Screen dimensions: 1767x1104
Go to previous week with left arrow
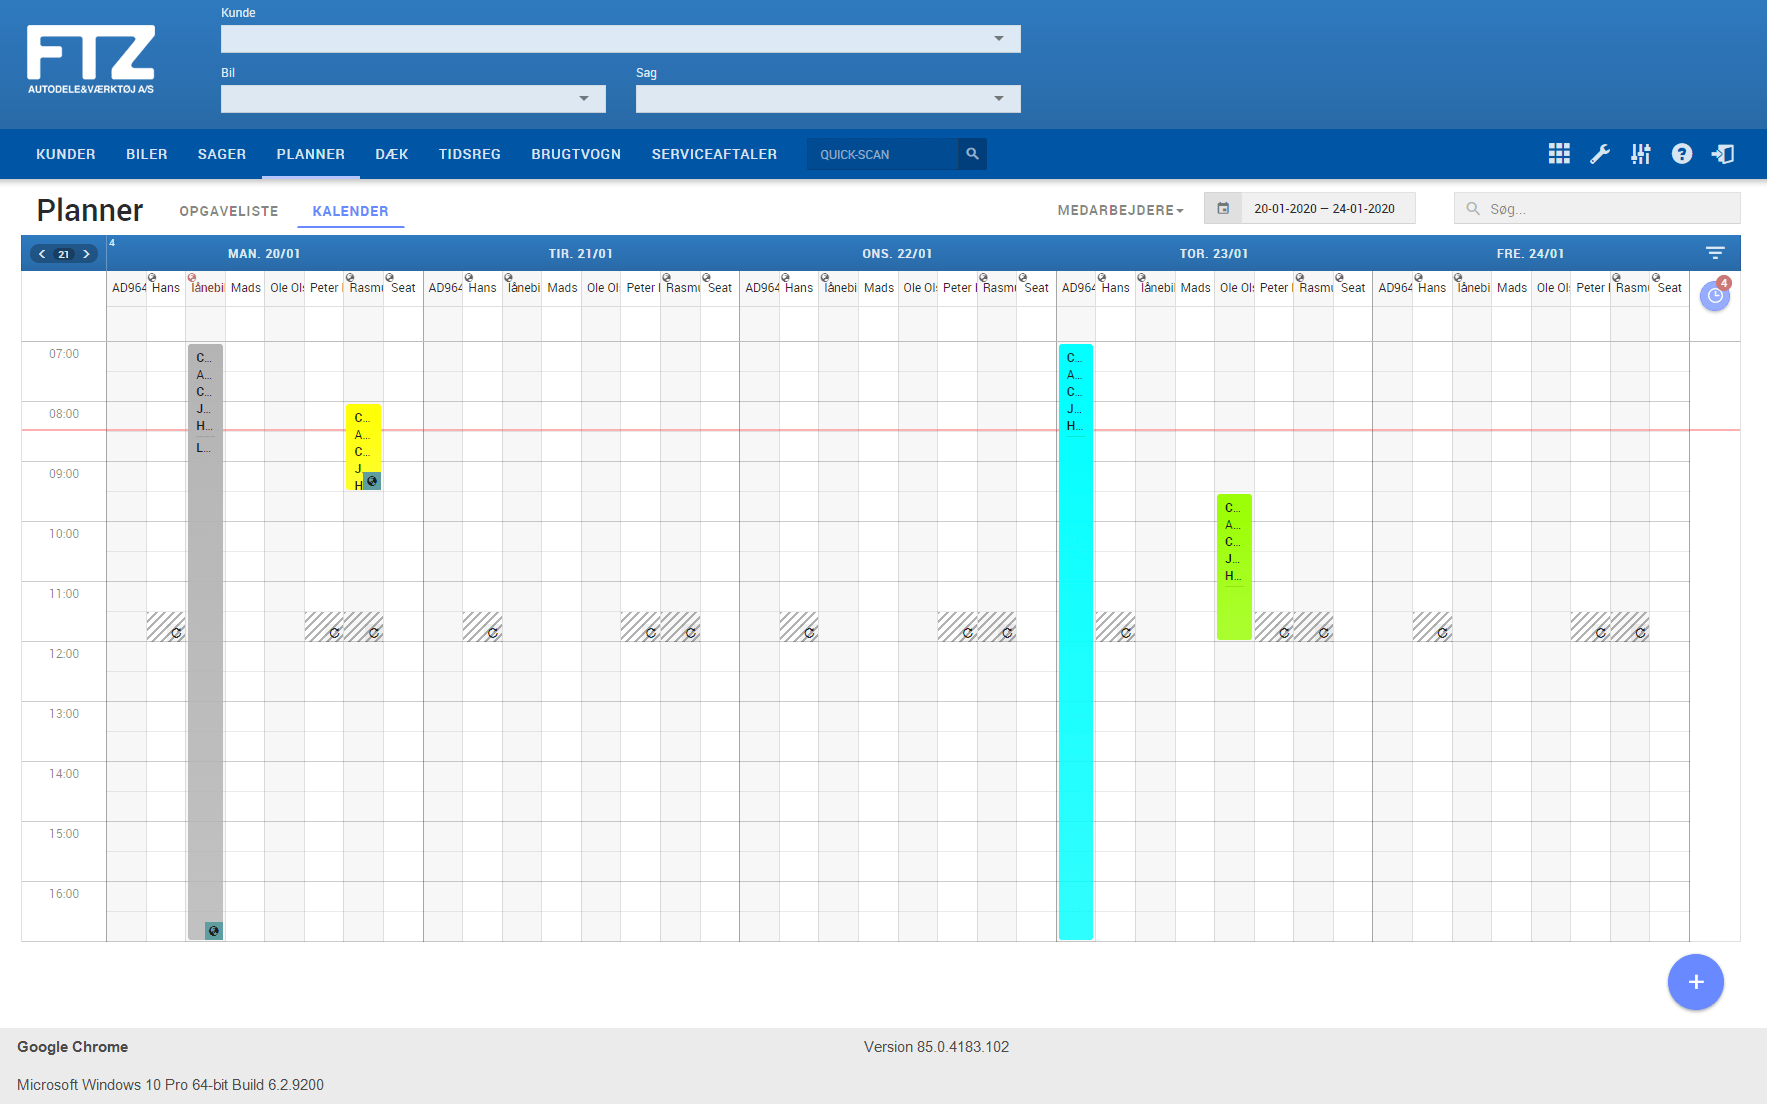click(x=42, y=254)
